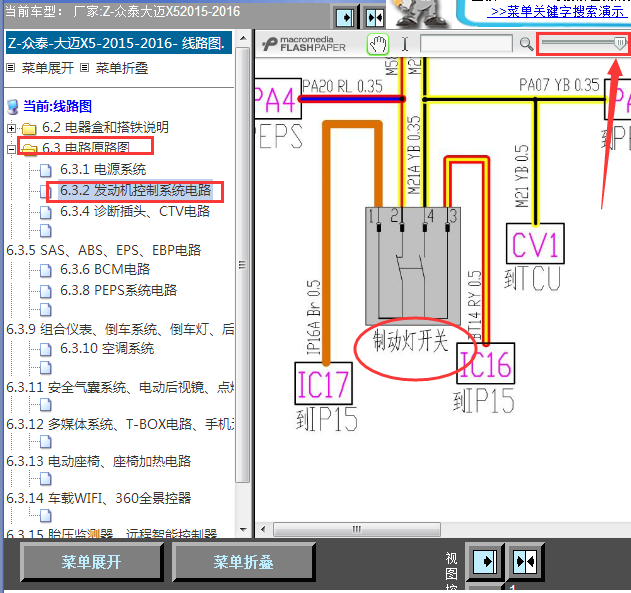Click the zoom slider handle

pyautogui.click(x=620, y=42)
